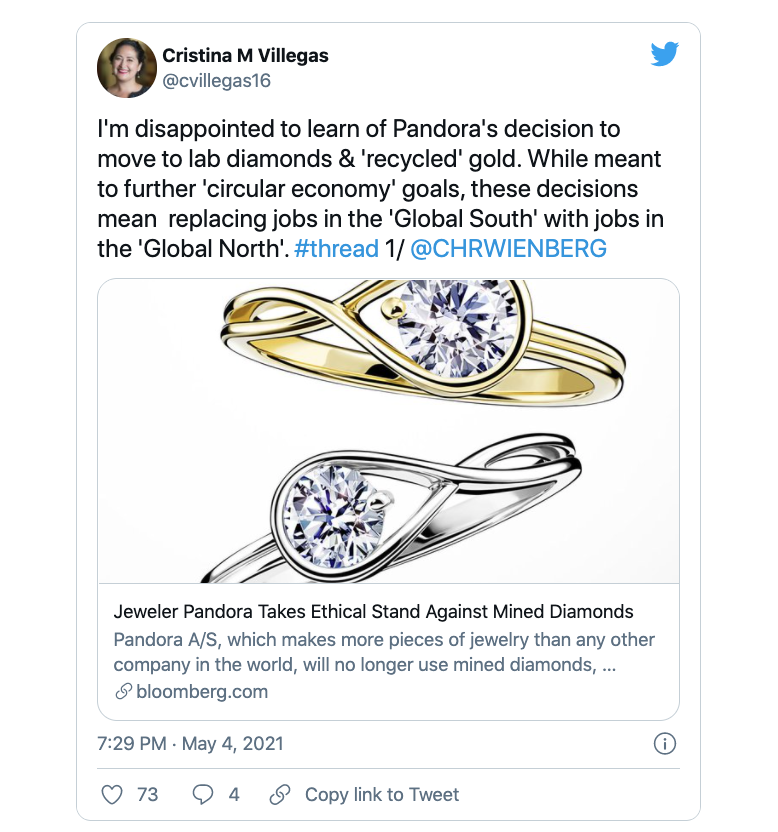Click the 73 likes count
Viewport: 778px width, 832px height.
pyautogui.click(x=148, y=794)
